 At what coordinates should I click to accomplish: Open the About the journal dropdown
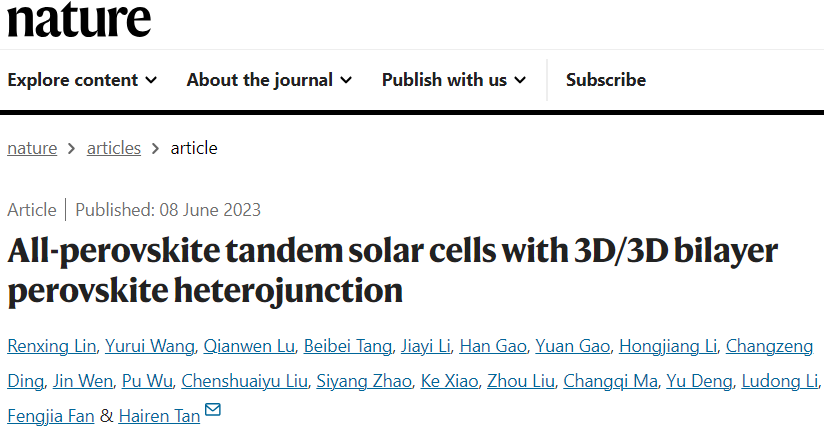pyautogui.click(x=269, y=80)
